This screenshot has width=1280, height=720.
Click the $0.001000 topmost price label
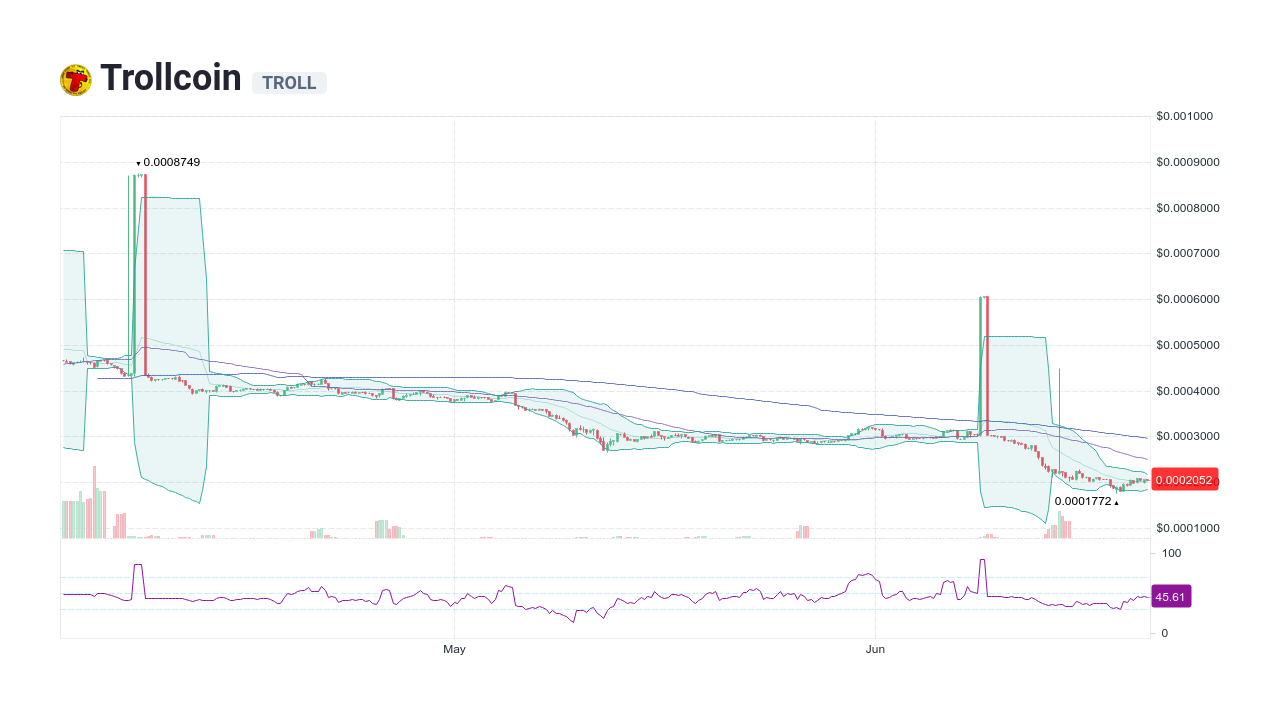[x=1185, y=116]
